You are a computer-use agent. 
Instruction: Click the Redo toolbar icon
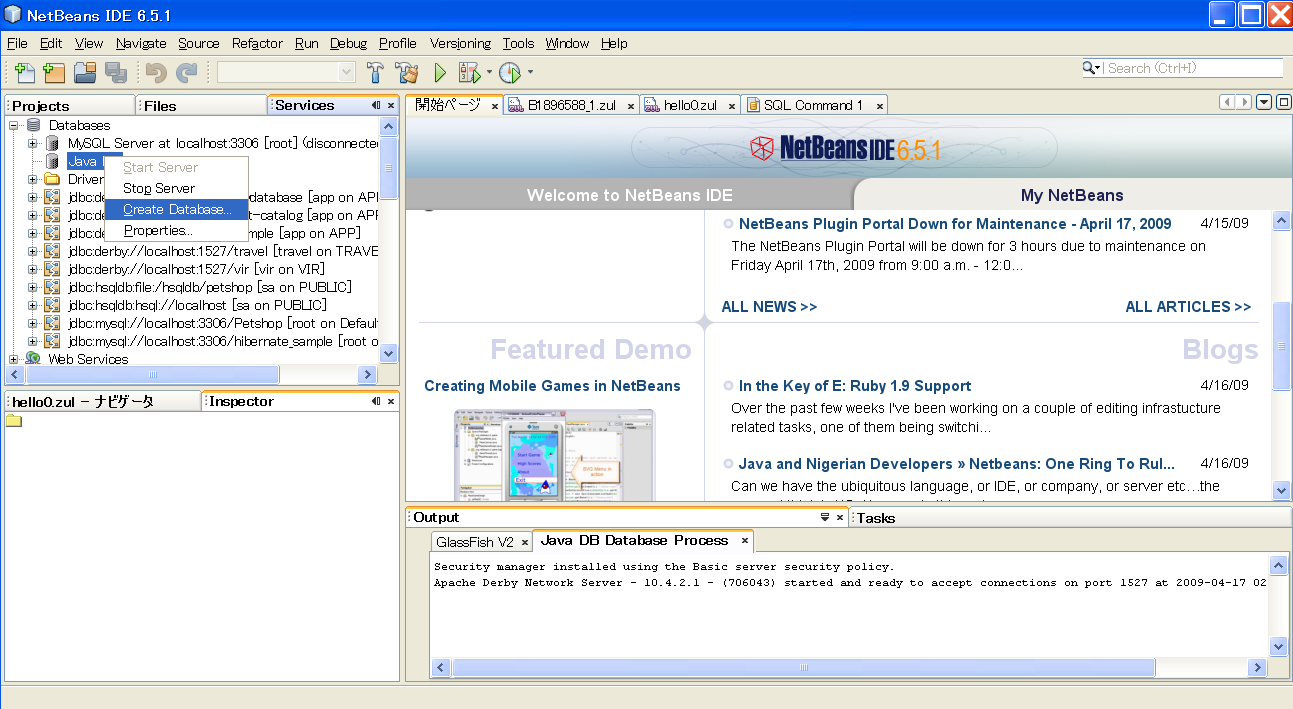(186, 72)
